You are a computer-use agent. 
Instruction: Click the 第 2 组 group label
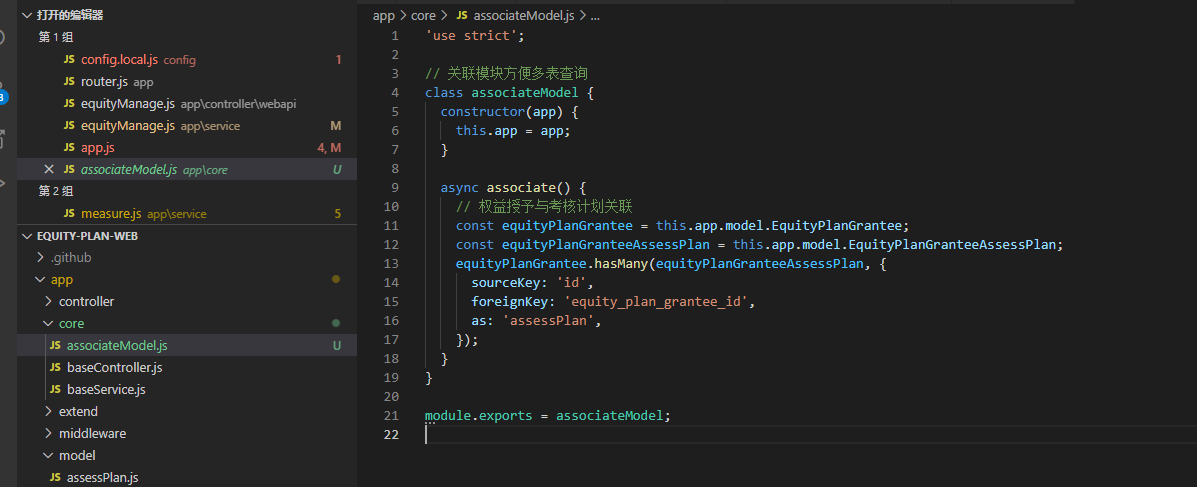pyautogui.click(x=56, y=192)
